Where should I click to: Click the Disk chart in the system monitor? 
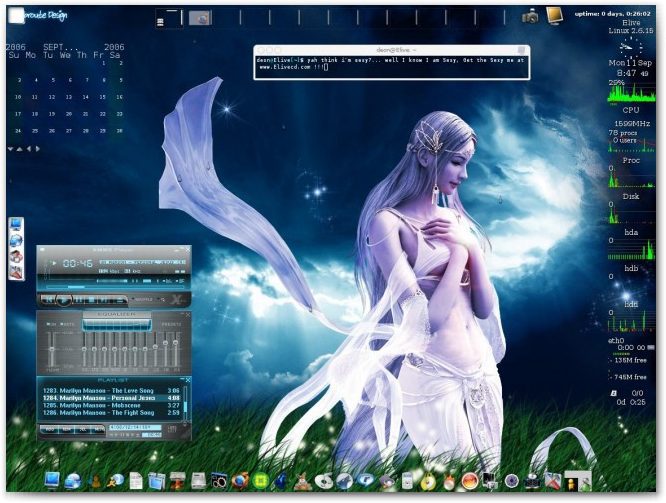(631, 178)
